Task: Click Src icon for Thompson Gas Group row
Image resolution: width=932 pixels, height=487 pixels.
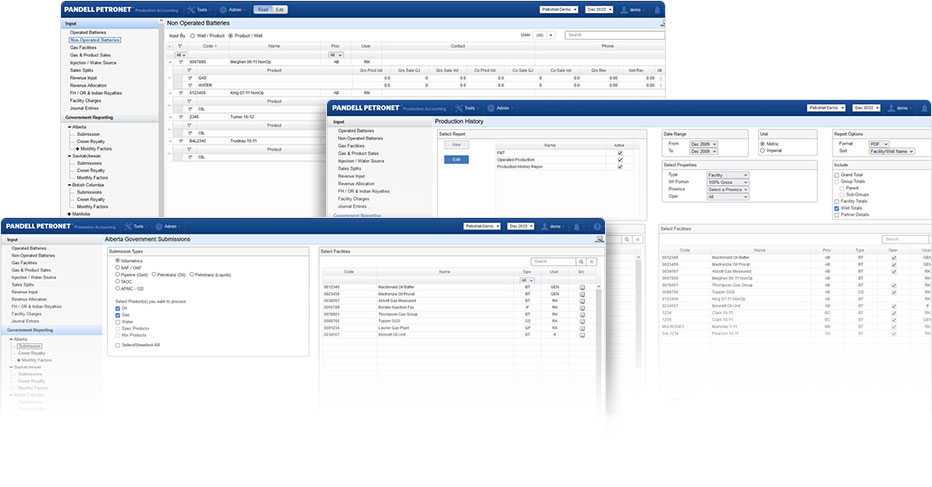Action: tap(582, 315)
